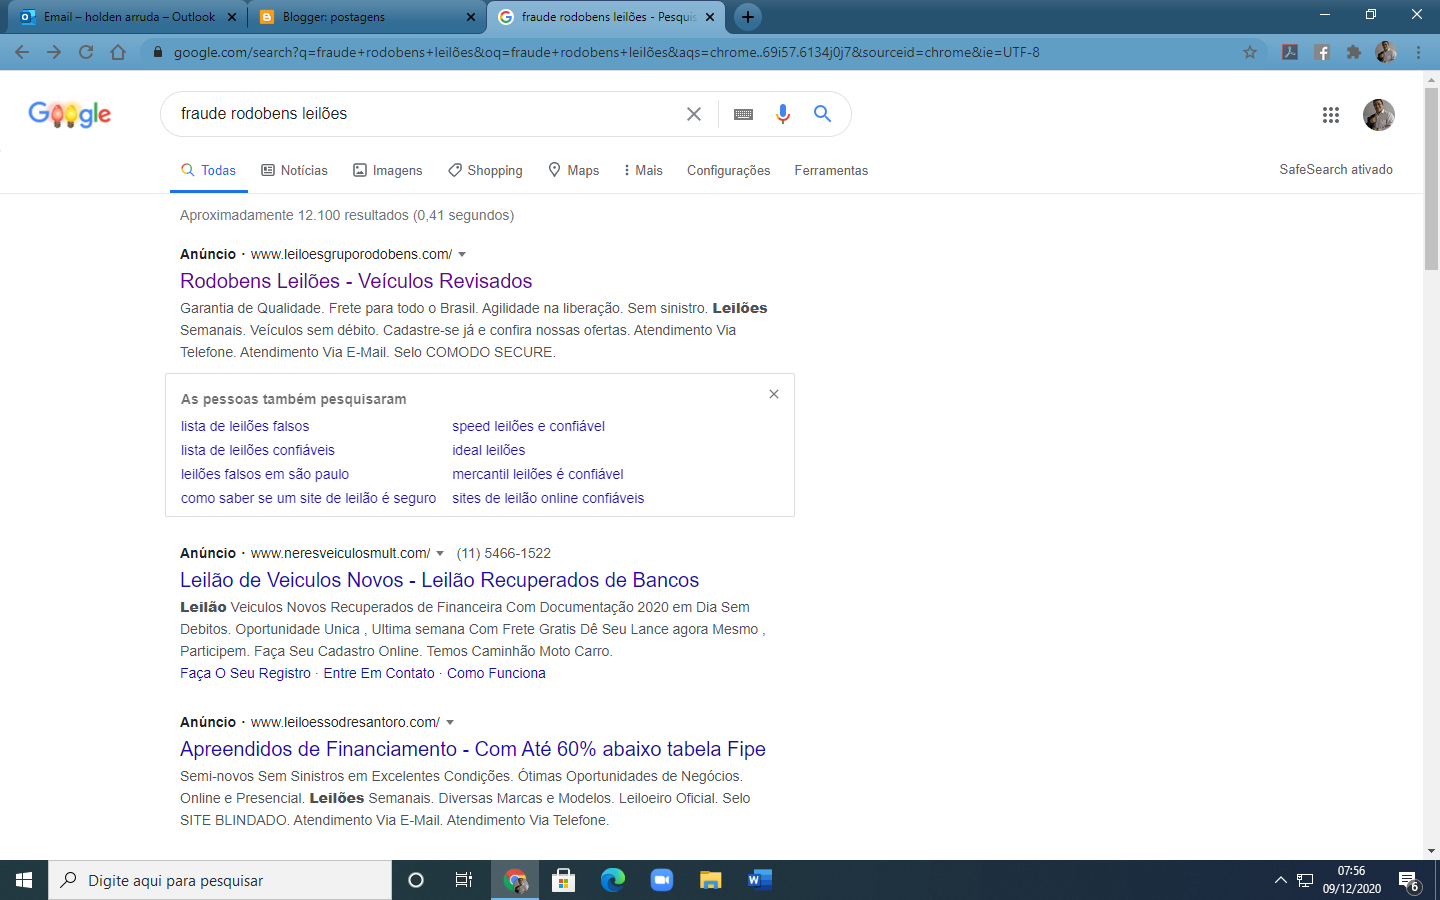Open a new browser tab
Viewport: 1440px width, 900px height.
point(748,17)
